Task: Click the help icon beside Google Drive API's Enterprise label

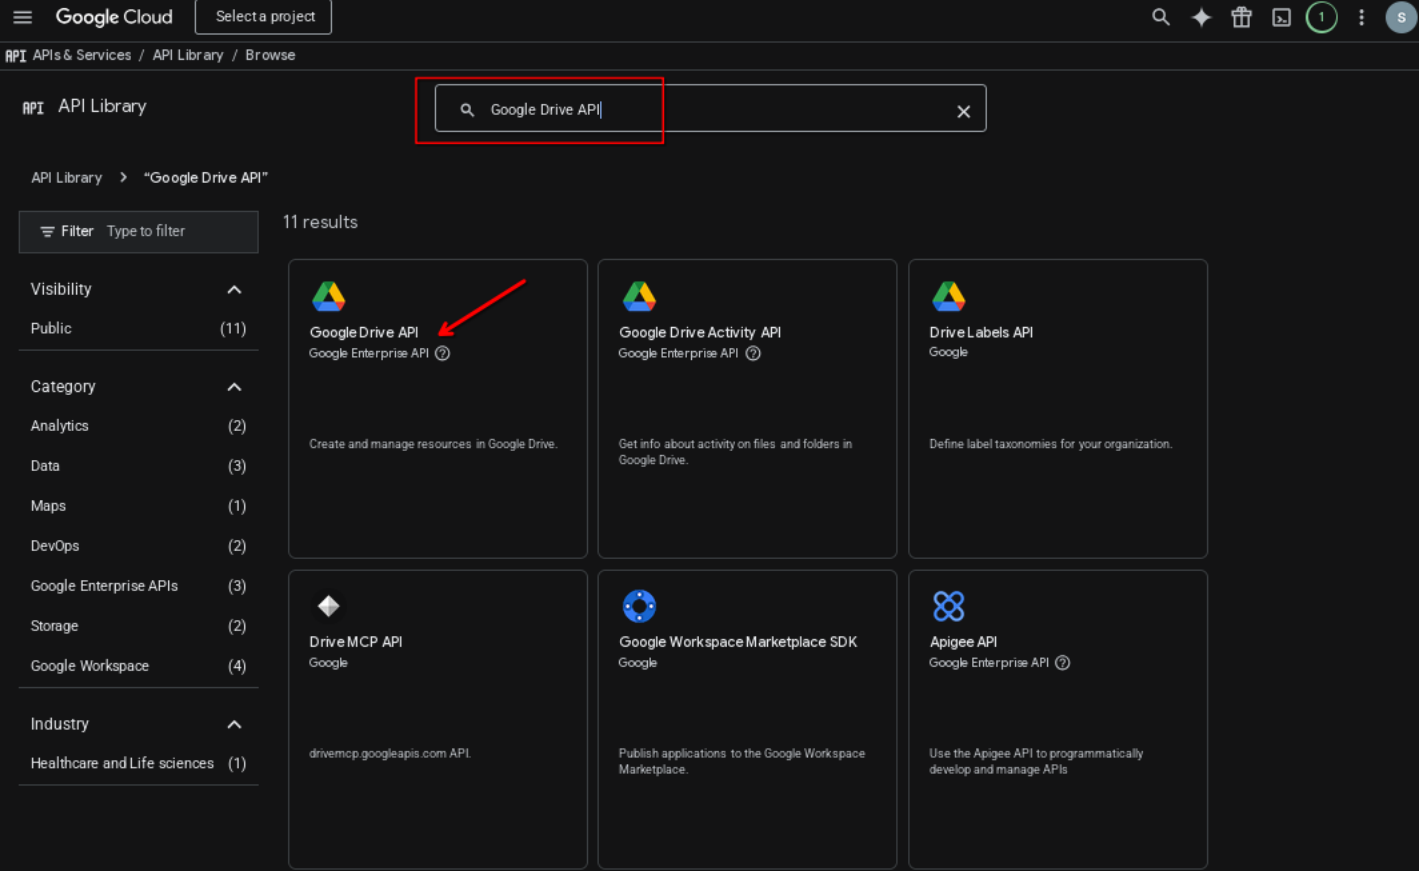Action: tap(442, 353)
